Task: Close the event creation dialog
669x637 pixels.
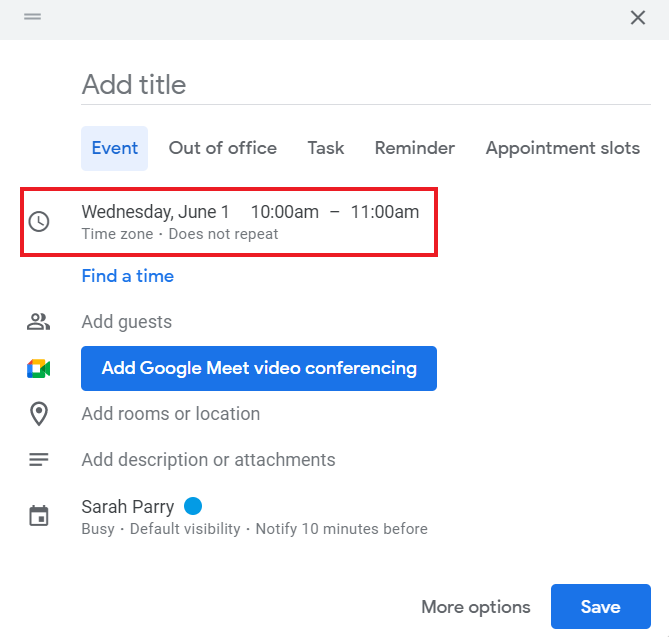Action: [637, 17]
